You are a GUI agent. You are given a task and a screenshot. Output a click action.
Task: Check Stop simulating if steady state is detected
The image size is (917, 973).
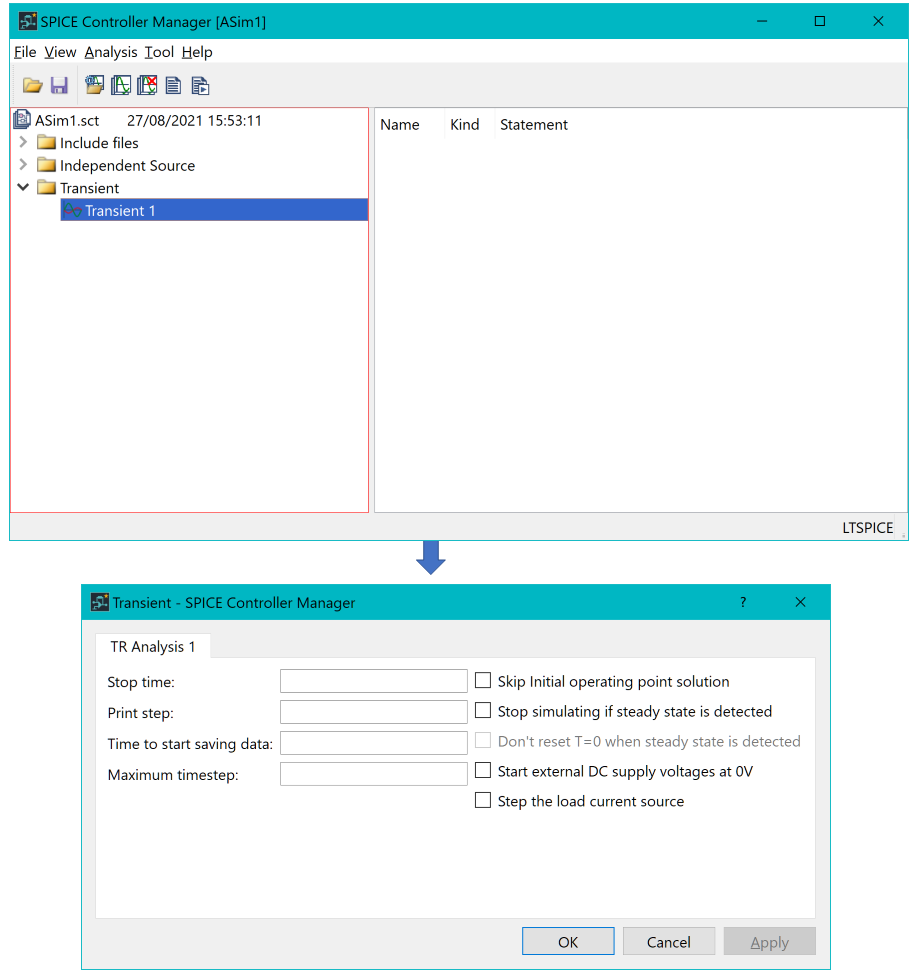pyautogui.click(x=483, y=711)
